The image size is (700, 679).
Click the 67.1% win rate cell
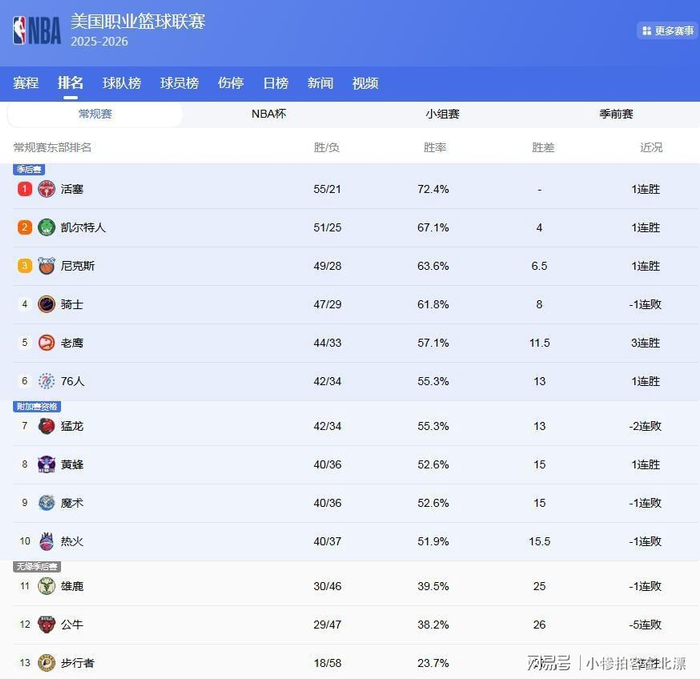(433, 228)
